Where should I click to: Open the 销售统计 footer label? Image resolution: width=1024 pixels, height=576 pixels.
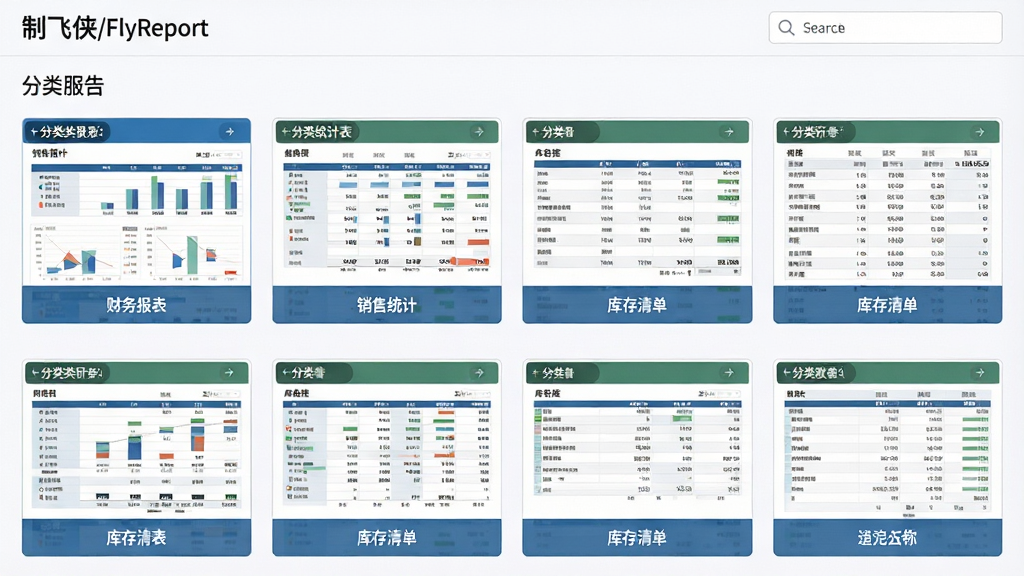click(x=387, y=305)
